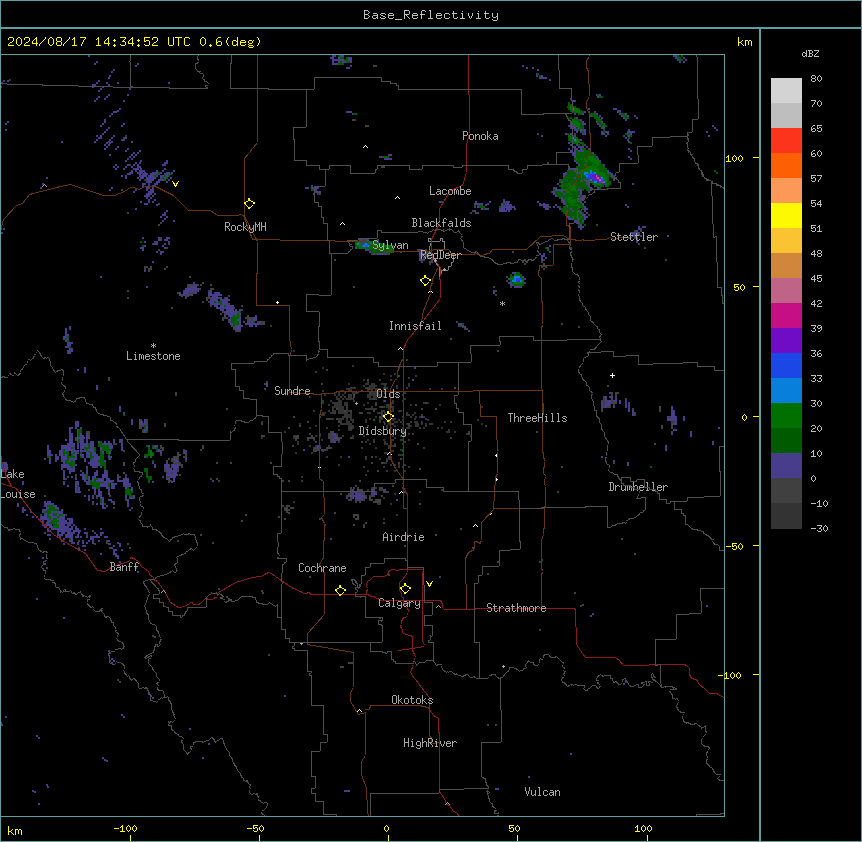Click the radar echo just left of the Sylvan label

pos(363,245)
